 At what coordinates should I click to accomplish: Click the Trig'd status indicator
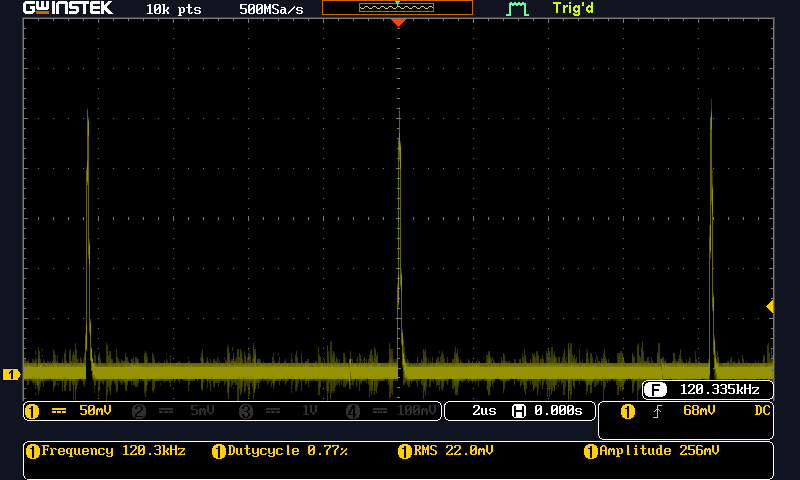(573, 8)
